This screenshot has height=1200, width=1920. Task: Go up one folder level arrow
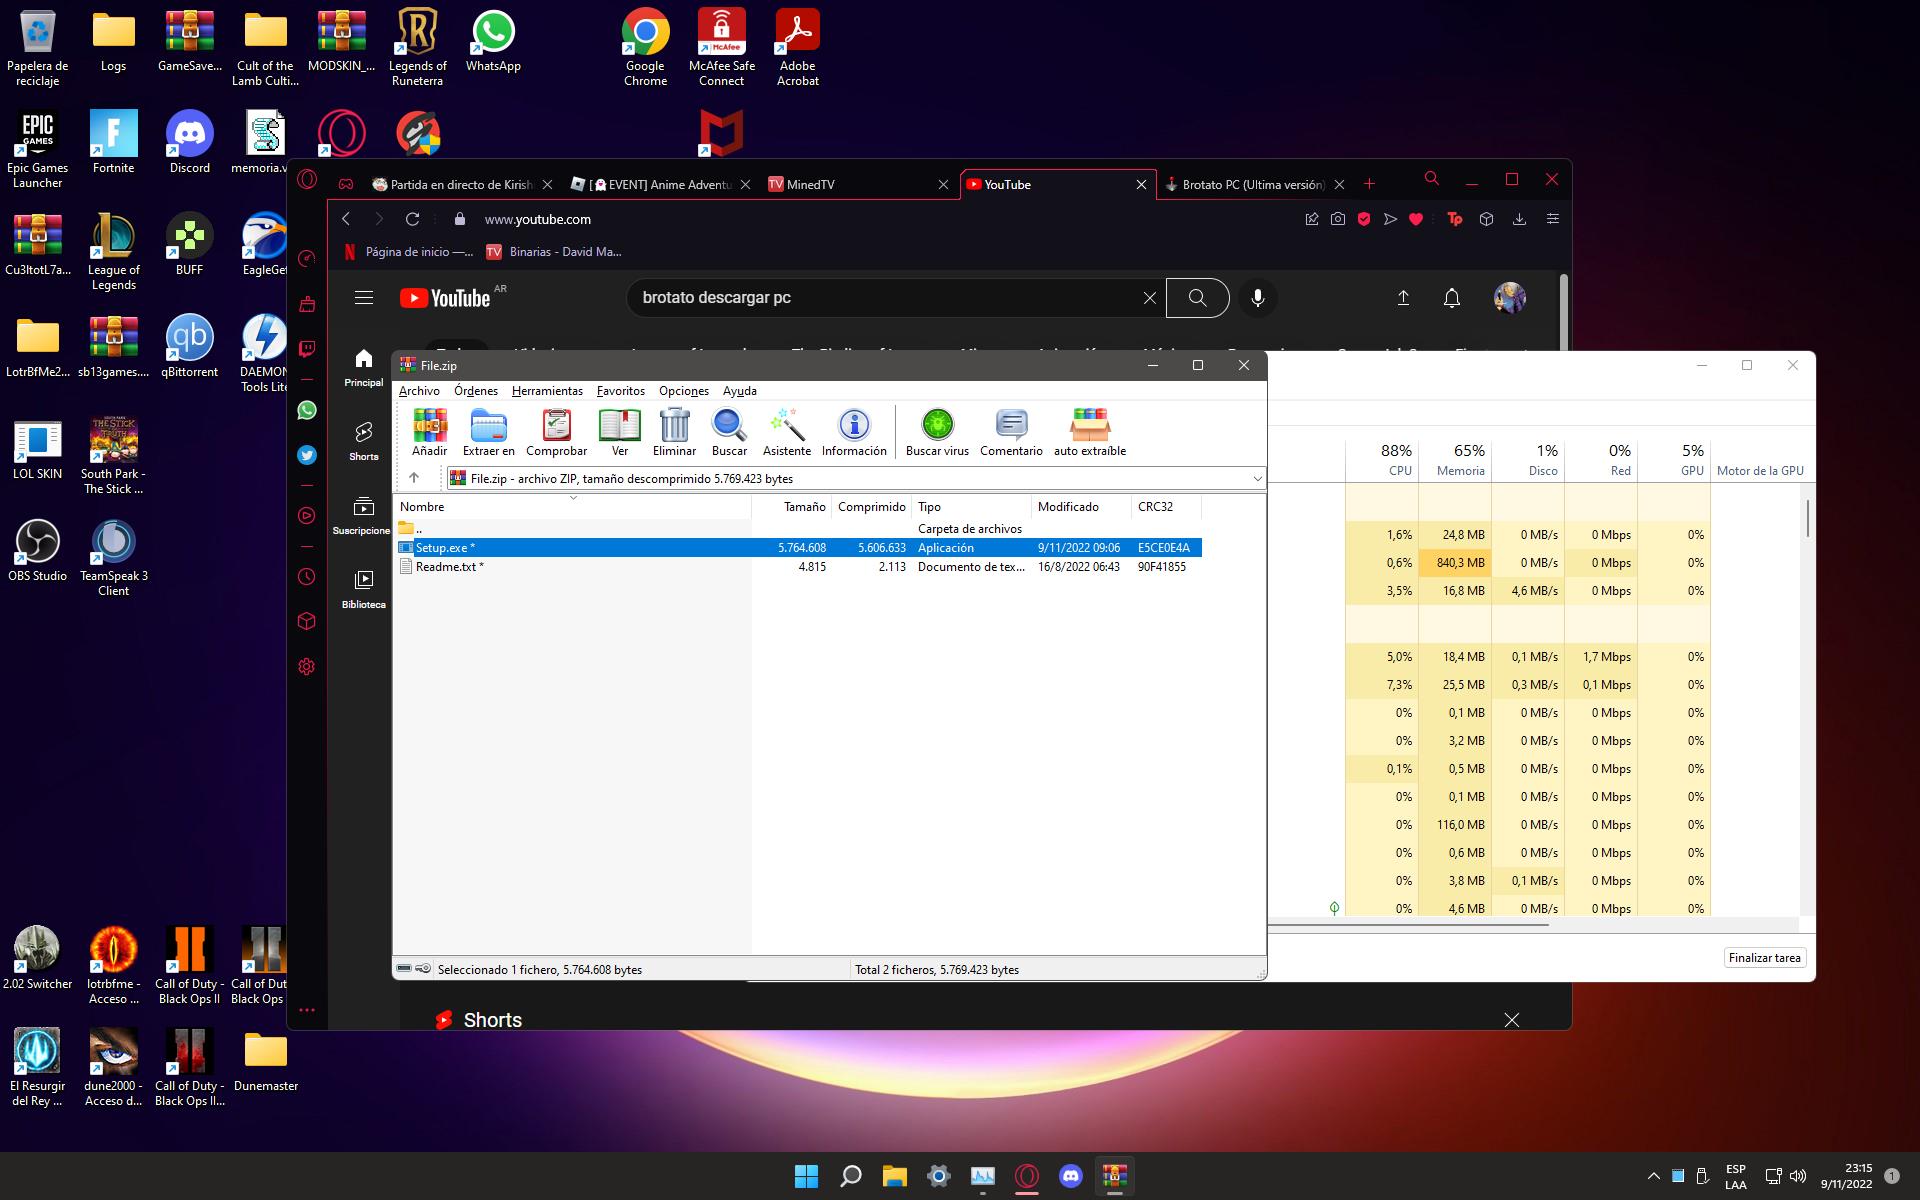coord(414,478)
